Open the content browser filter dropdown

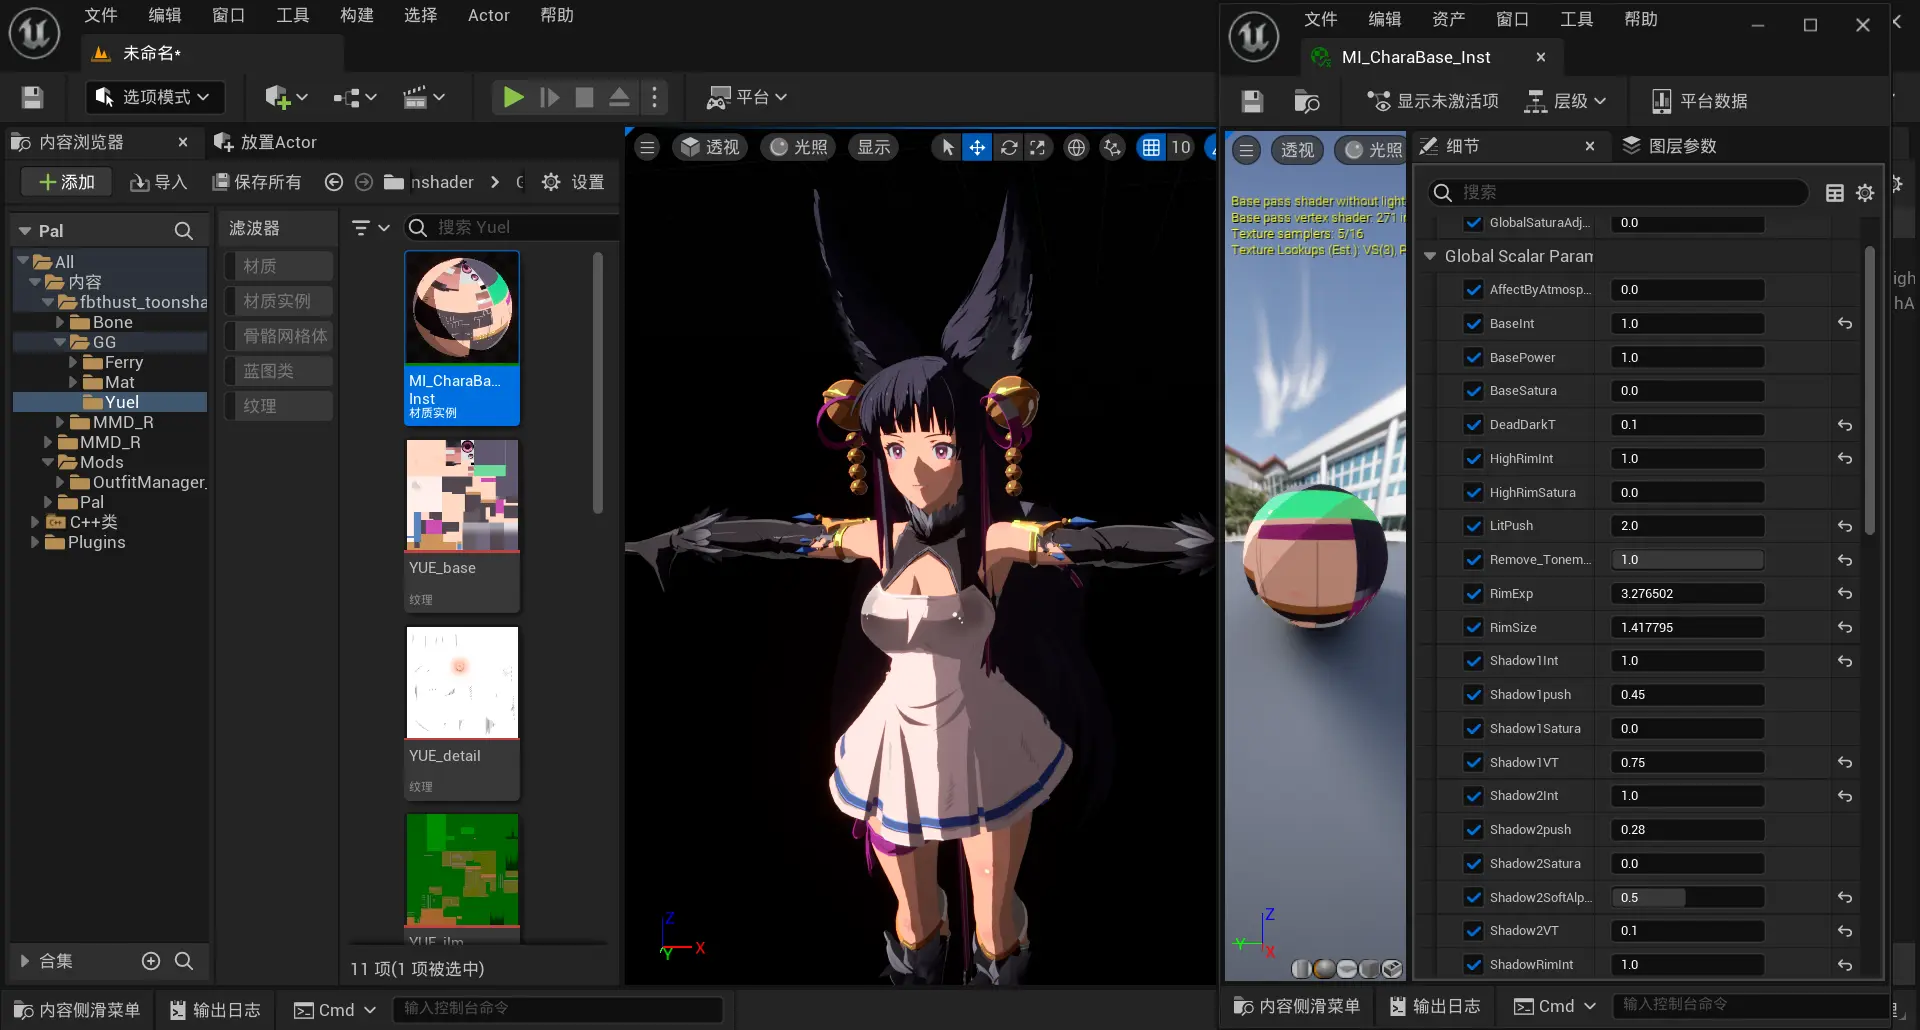[x=370, y=228]
